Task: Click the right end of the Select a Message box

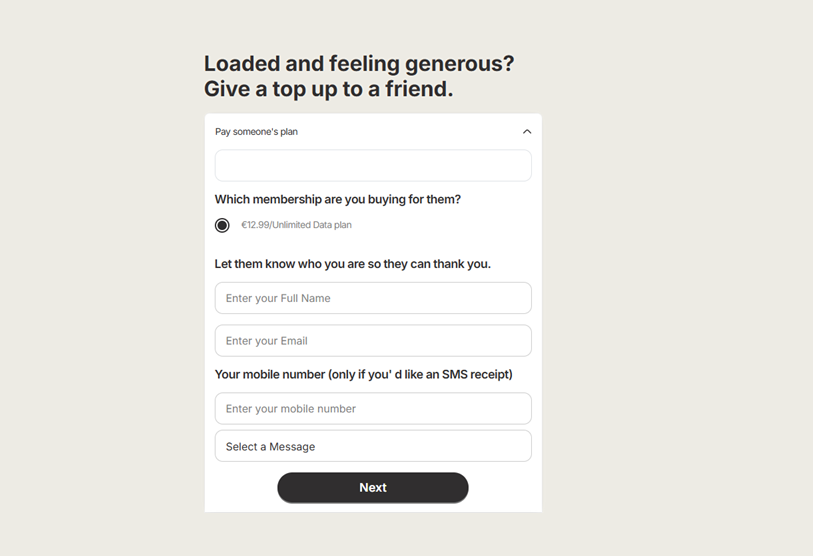Action: (x=515, y=447)
